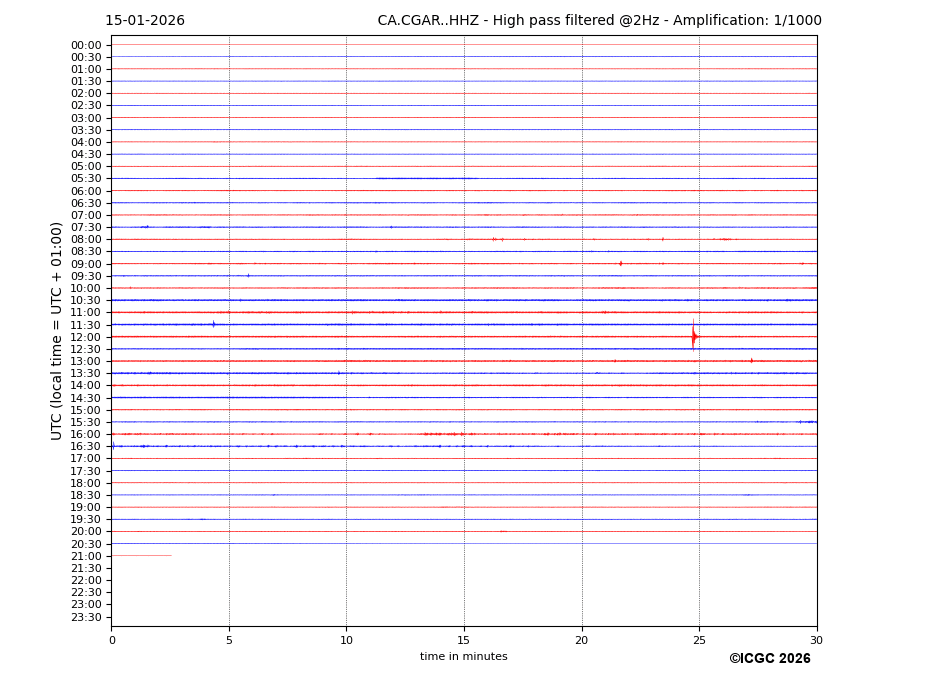Click the large red spike on the 12:00 trace
The width and height of the screenshot is (927, 696).
[x=693, y=337]
